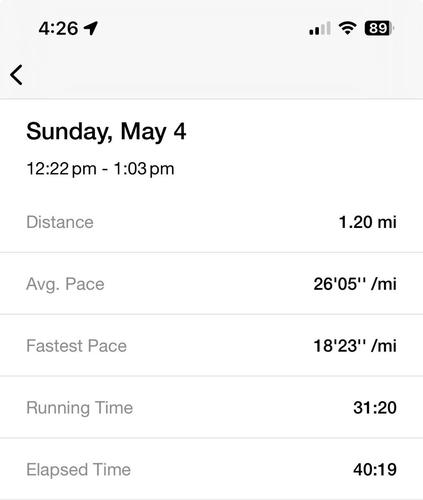Tap the Wi-Fi status icon
This screenshot has width=423, height=500.
(348, 28)
